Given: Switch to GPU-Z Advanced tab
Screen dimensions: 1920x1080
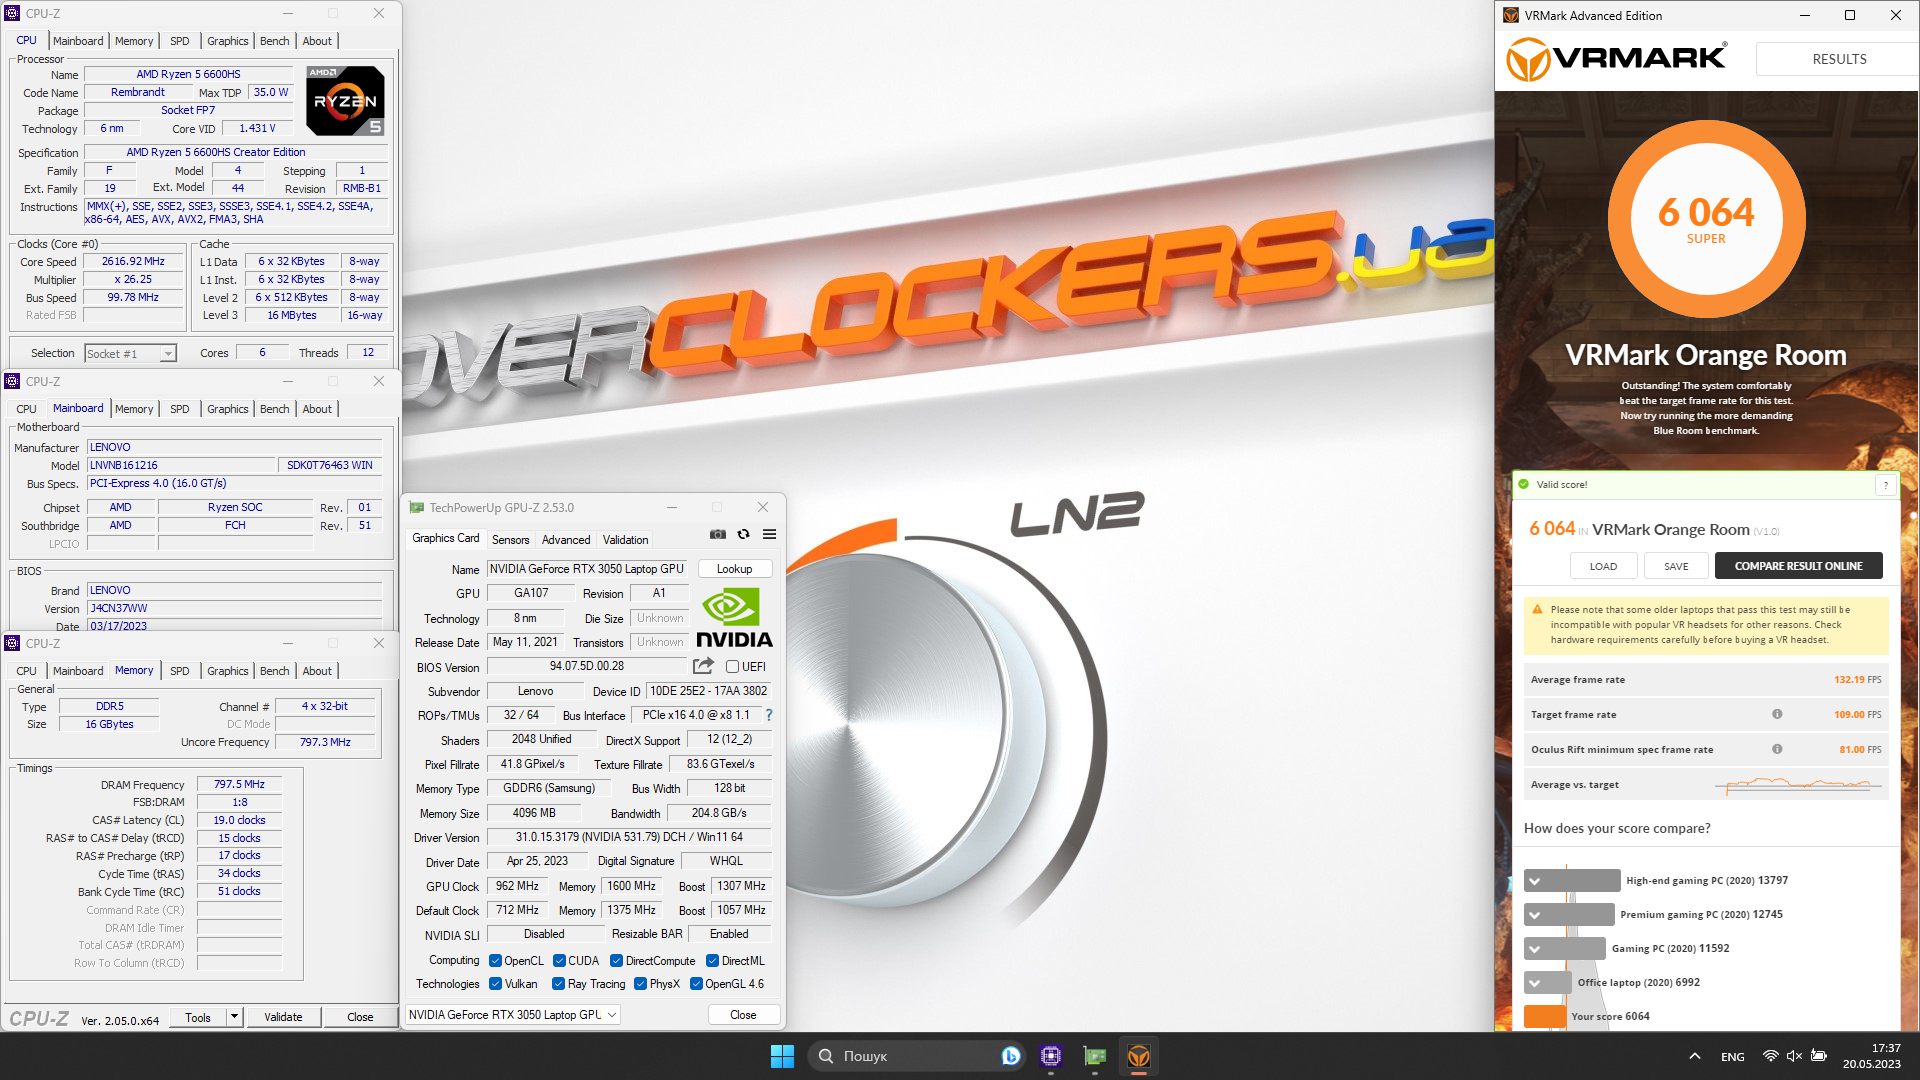Looking at the screenshot, I should (x=566, y=540).
